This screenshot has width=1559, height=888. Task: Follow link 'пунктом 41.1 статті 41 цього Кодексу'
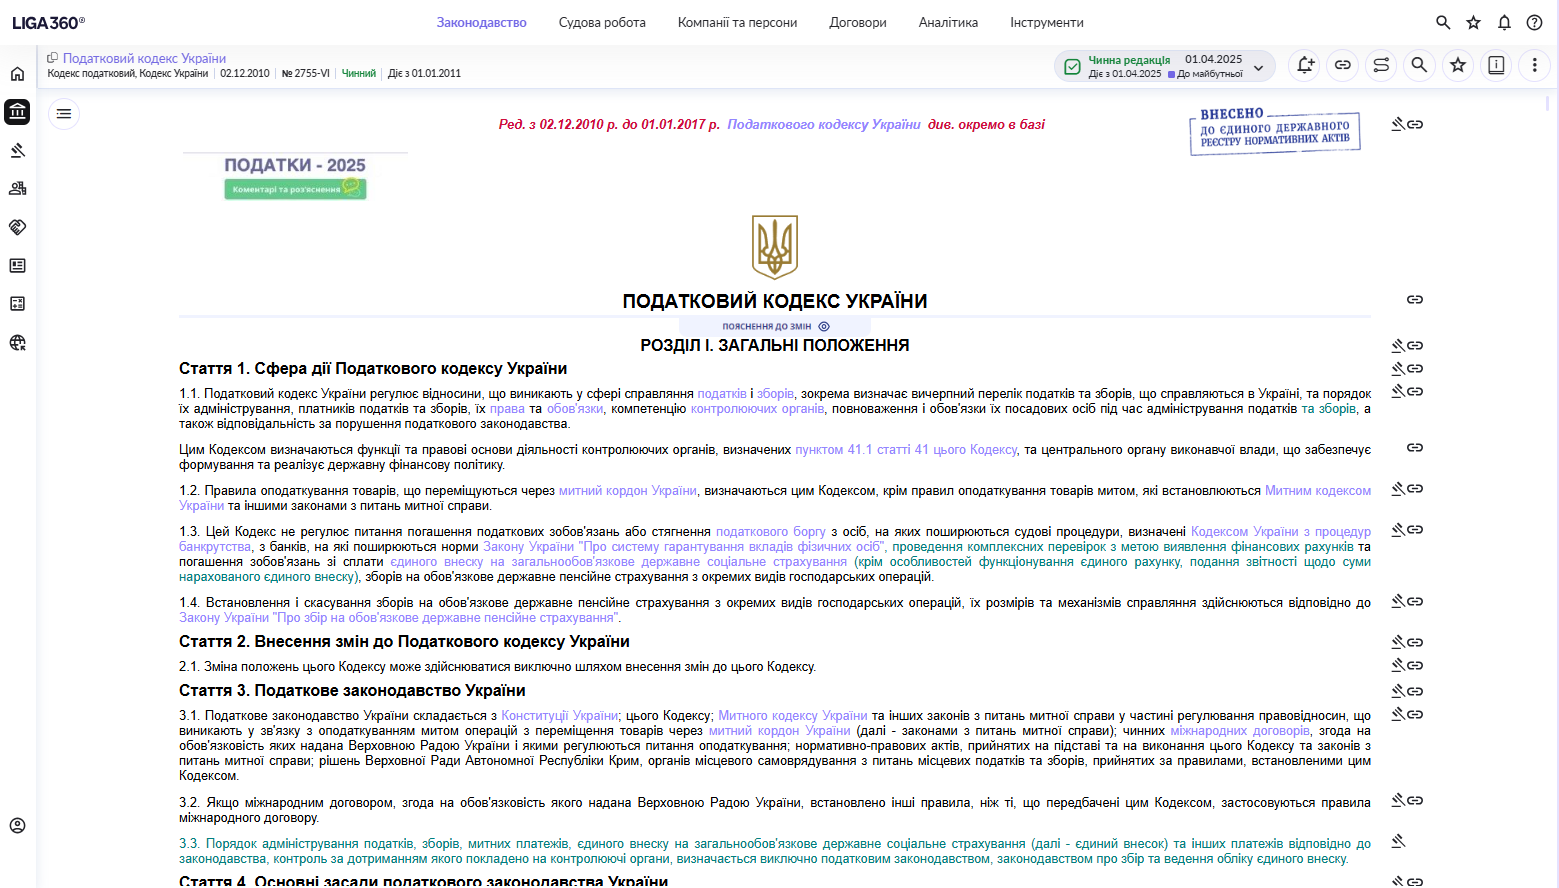[x=906, y=449]
